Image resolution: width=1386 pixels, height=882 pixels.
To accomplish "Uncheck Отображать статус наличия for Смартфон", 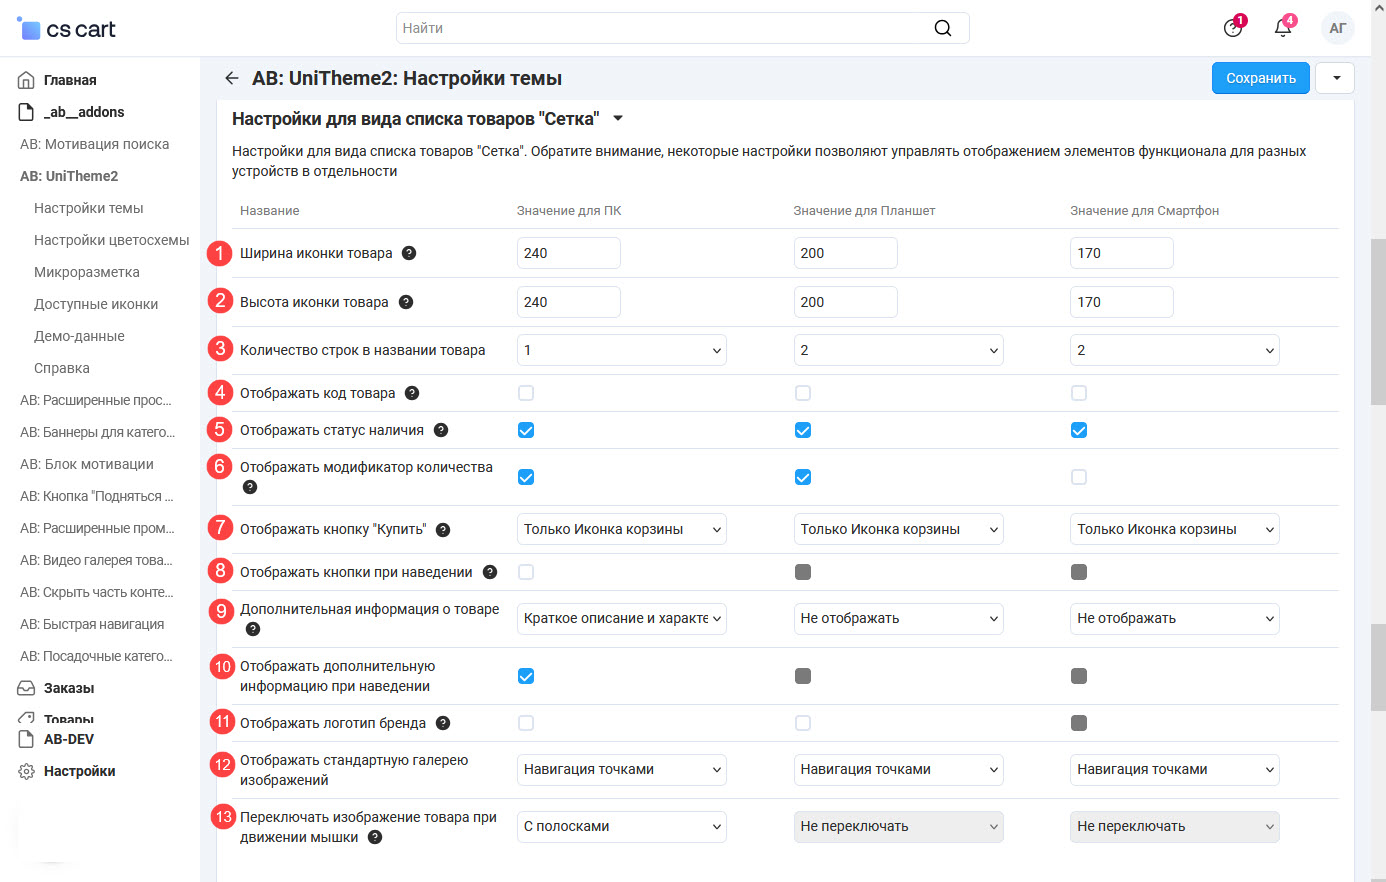I will pos(1079,430).
